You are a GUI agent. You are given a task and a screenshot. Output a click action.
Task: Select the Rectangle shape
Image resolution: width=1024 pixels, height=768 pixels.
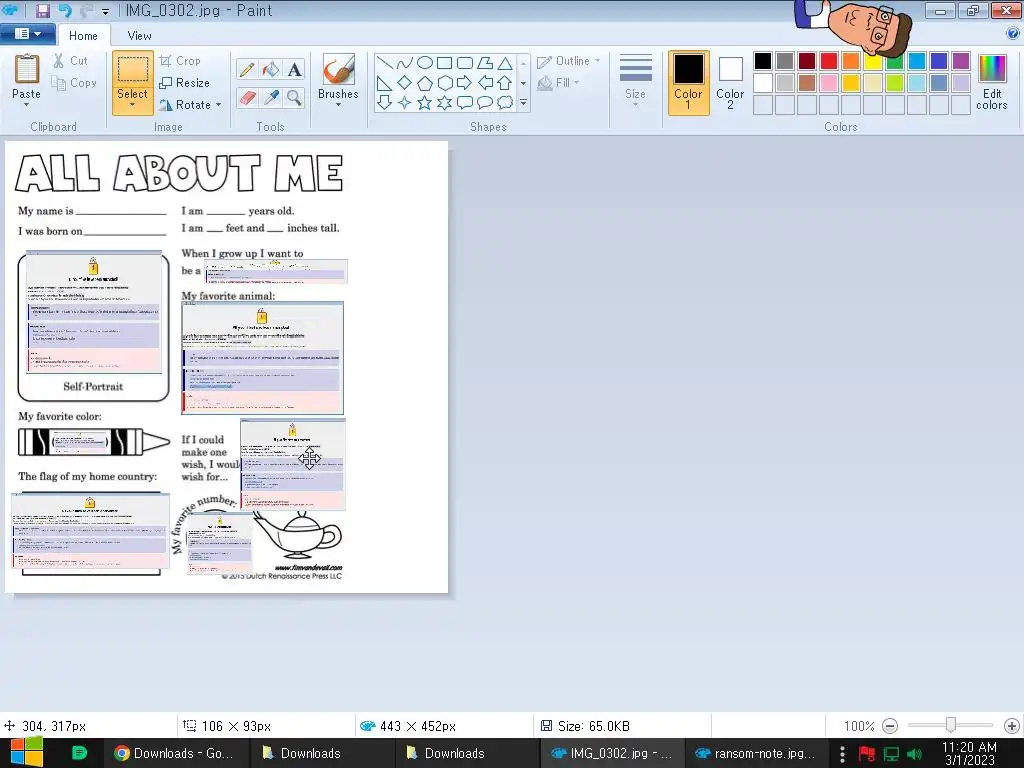pyautogui.click(x=445, y=63)
